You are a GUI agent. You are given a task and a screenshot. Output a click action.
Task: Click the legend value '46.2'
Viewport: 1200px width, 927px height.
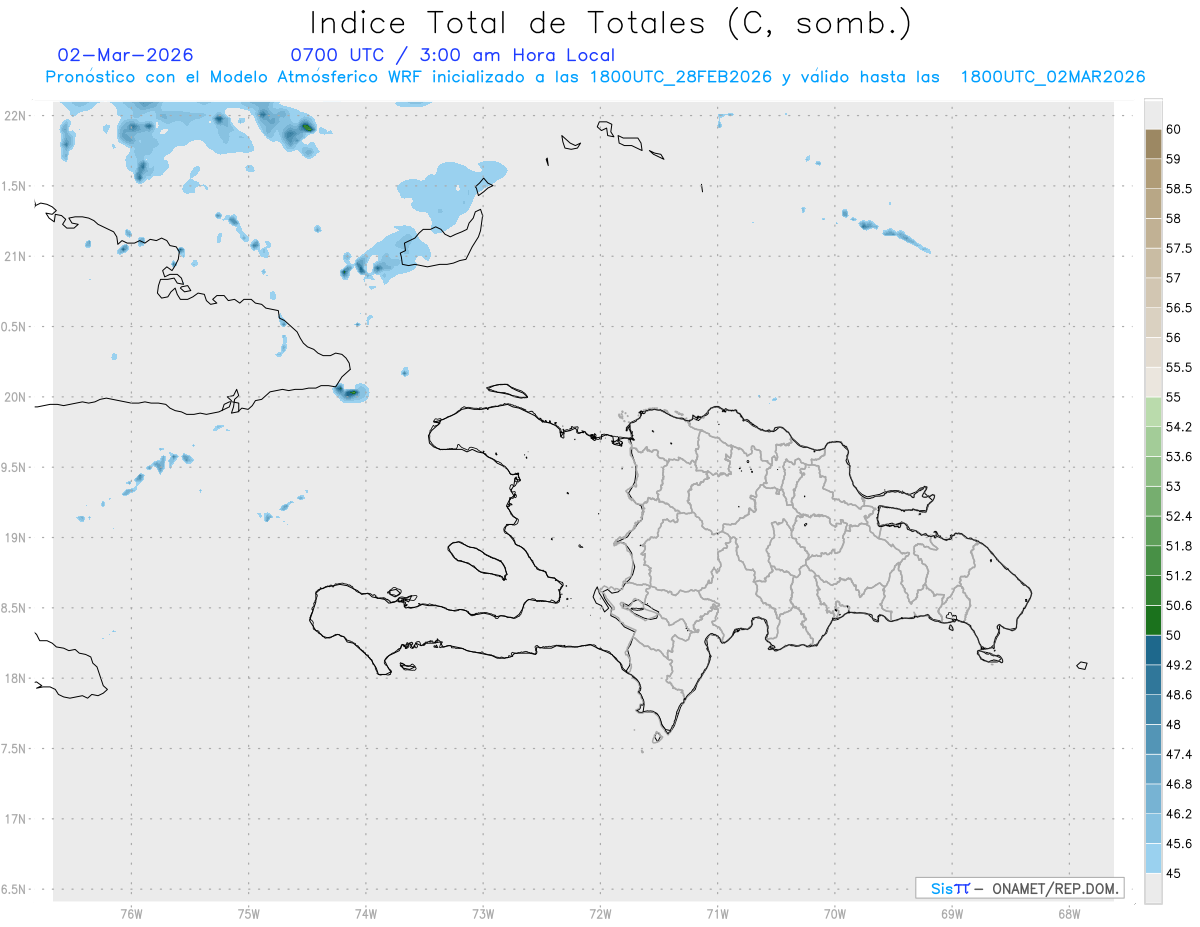1179,813
